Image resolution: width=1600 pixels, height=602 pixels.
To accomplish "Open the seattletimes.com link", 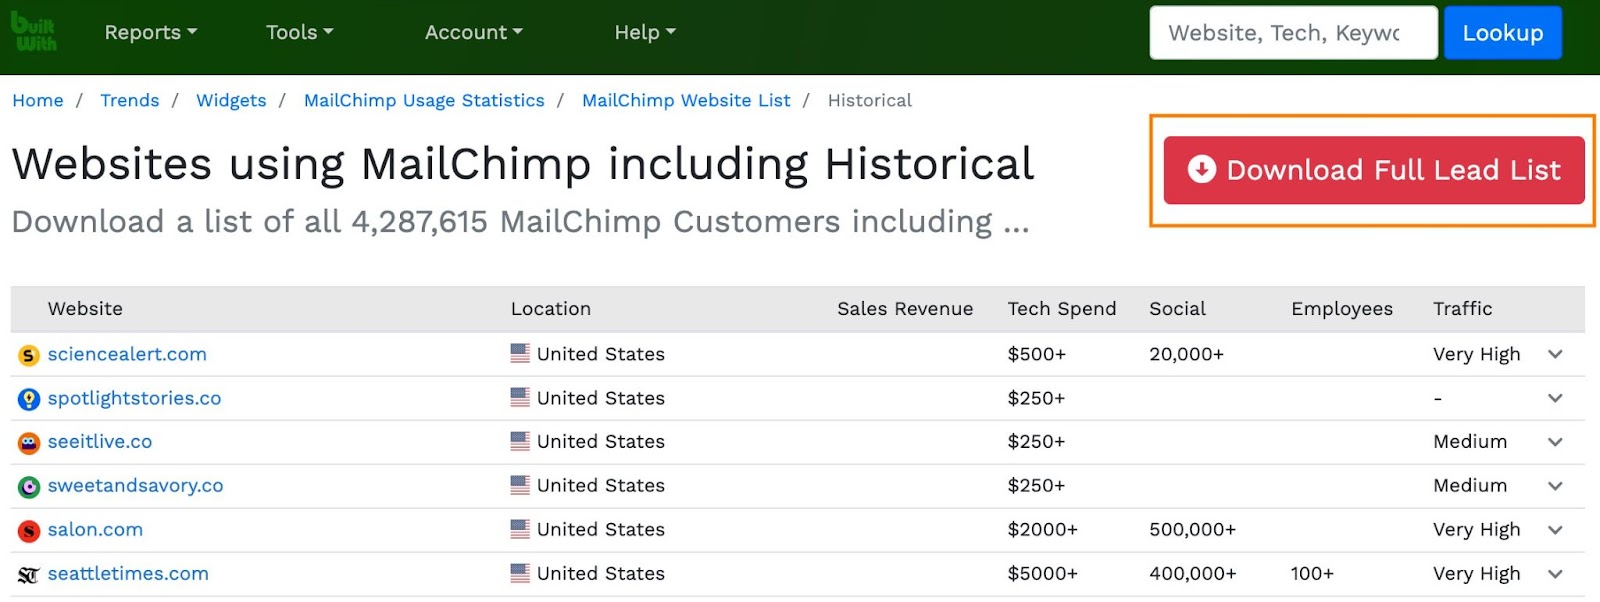I will [128, 574].
